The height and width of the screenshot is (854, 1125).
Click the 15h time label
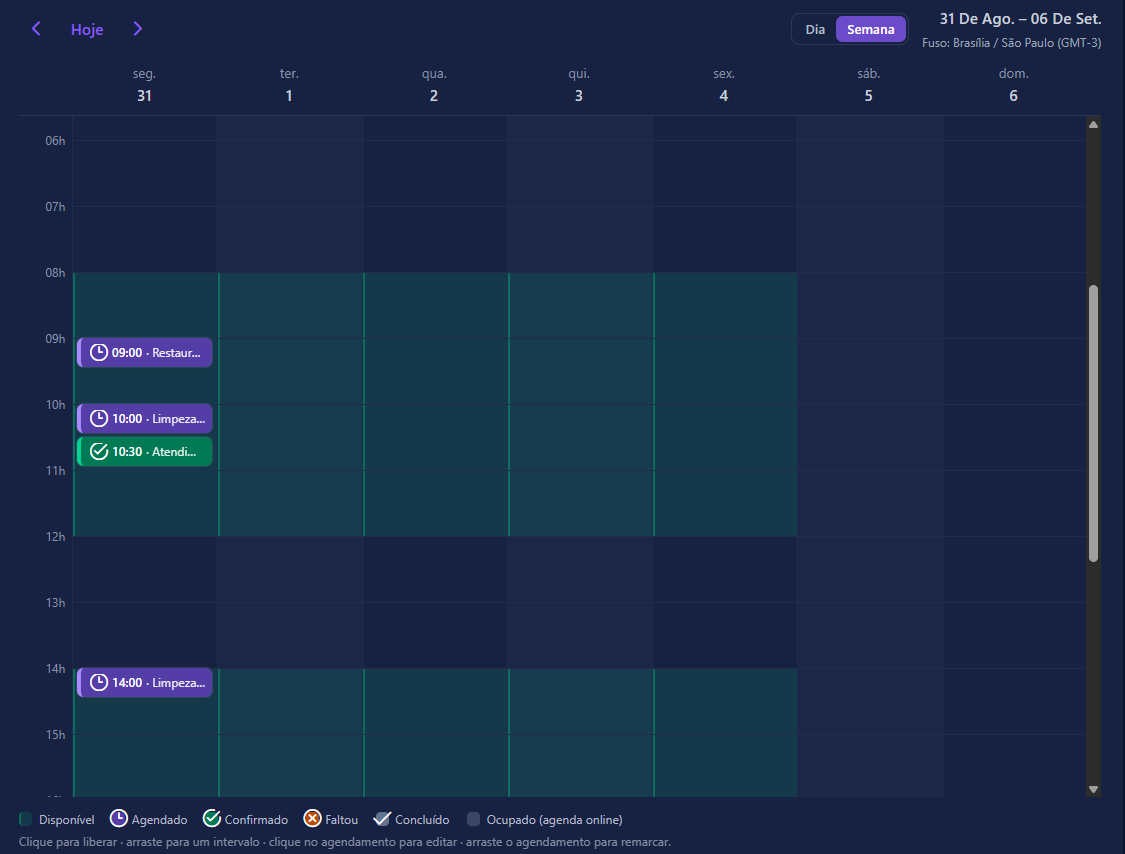pyautogui.click(x=55, y=735)
